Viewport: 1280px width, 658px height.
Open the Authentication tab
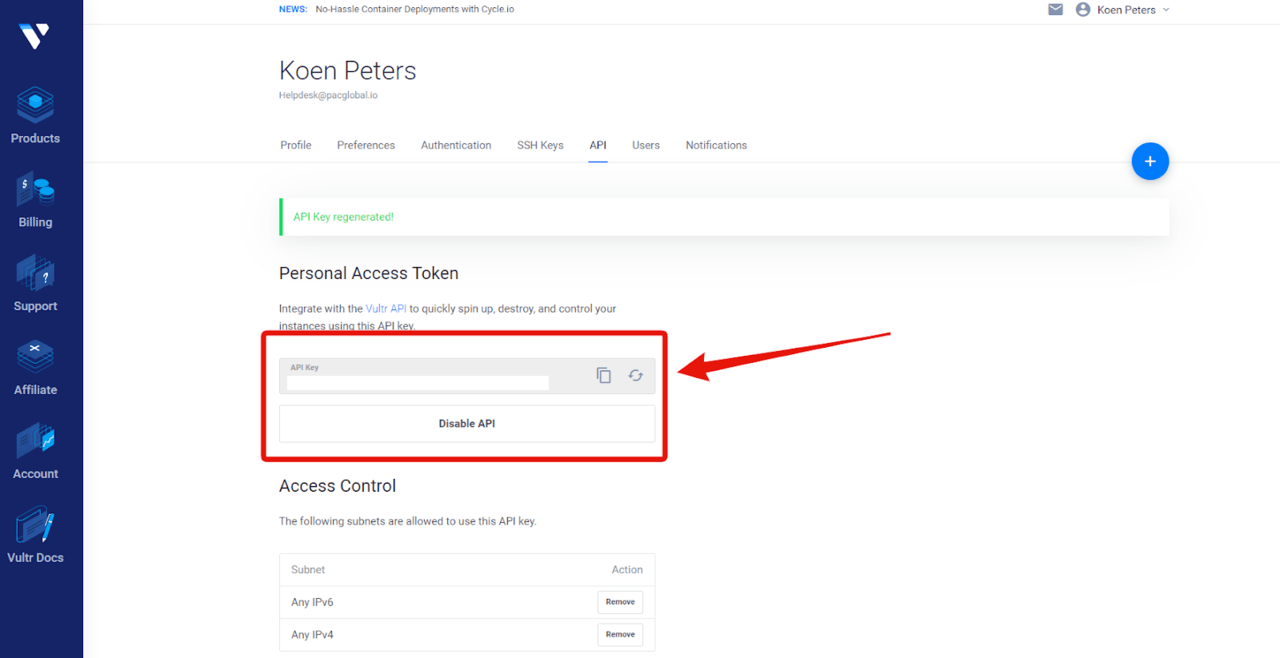click(456, 145)
